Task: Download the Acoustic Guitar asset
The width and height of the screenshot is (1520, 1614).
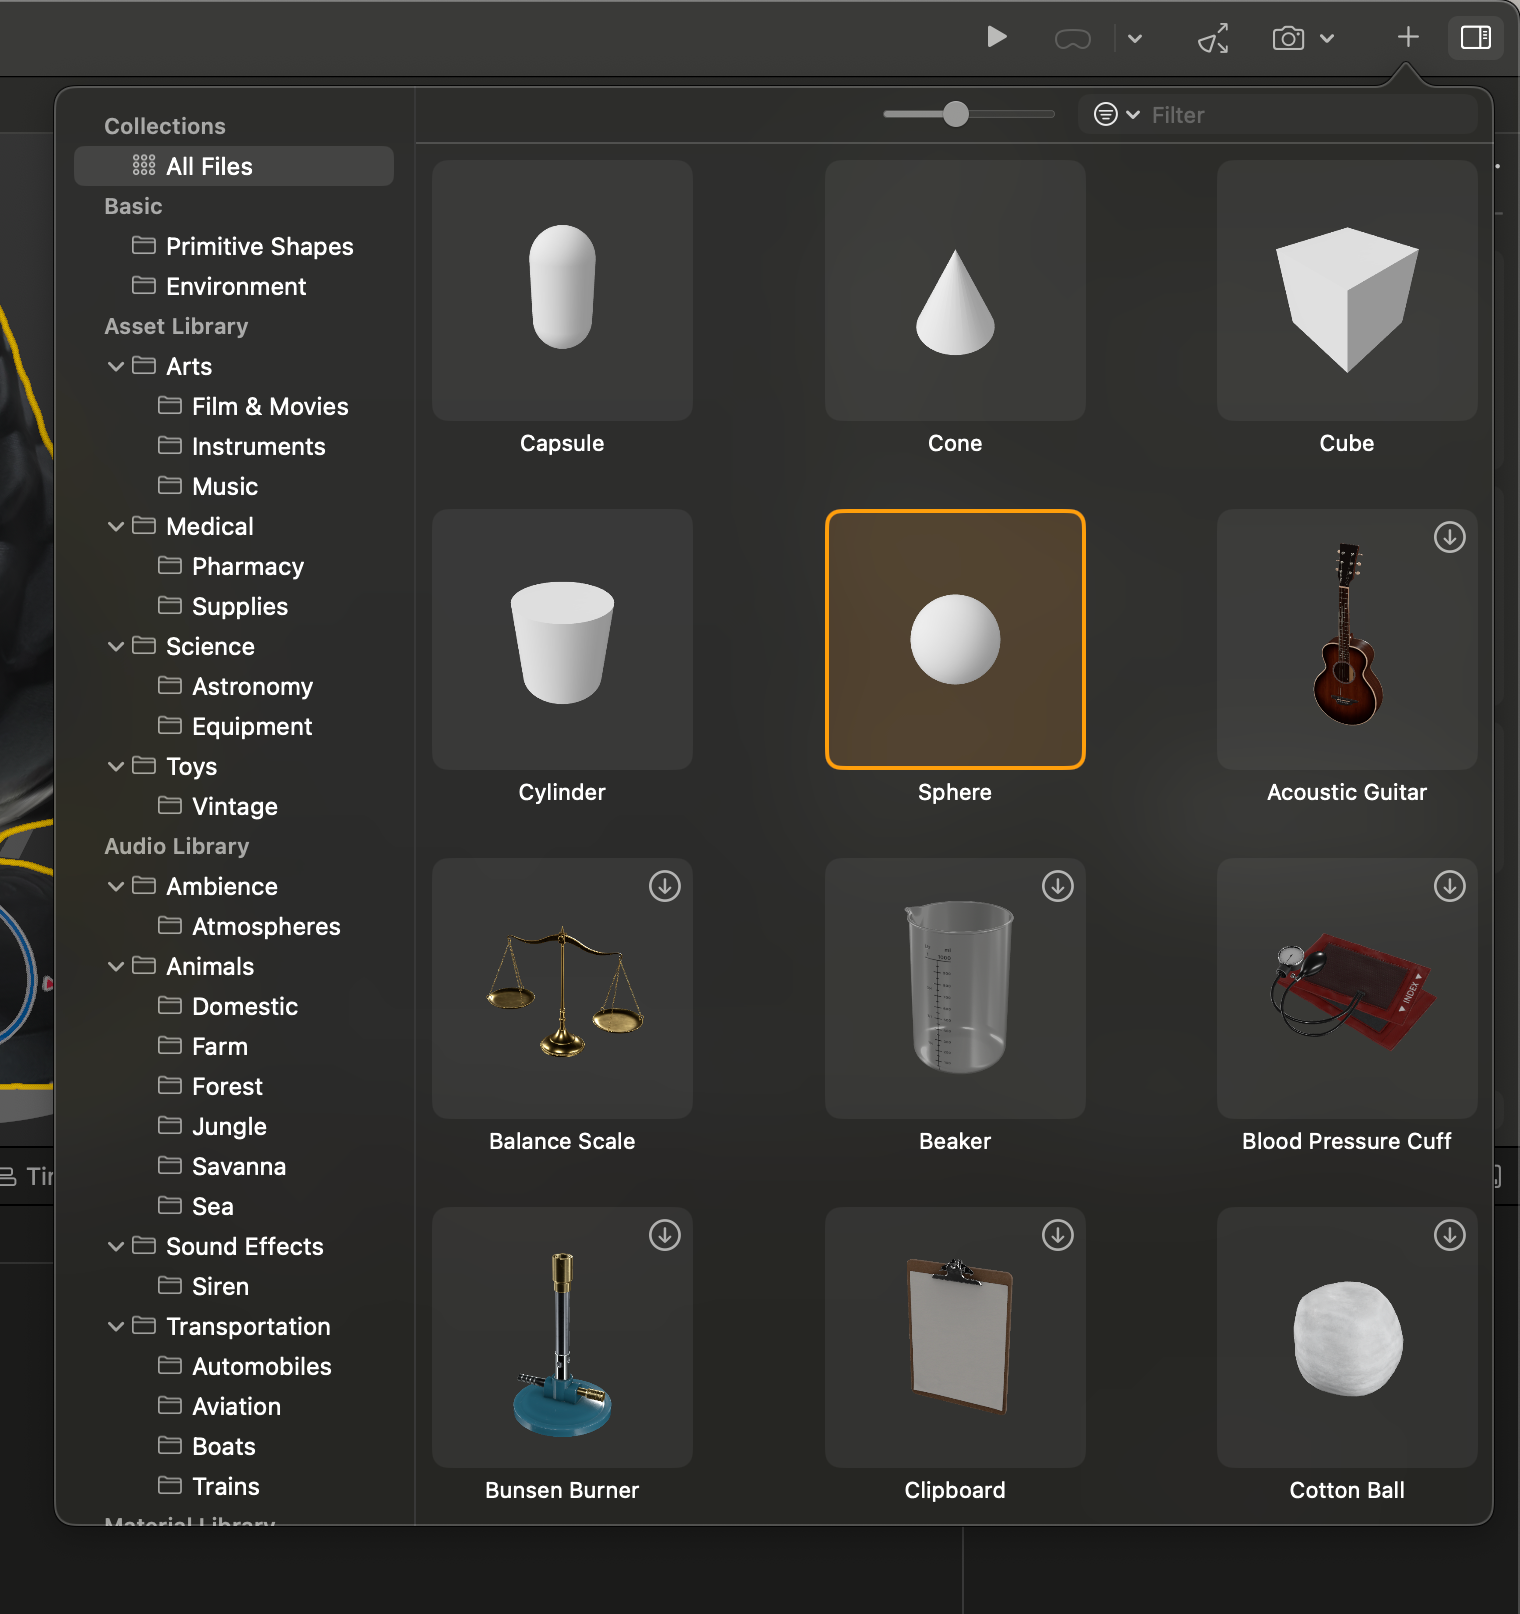Action: (1450, 537)
